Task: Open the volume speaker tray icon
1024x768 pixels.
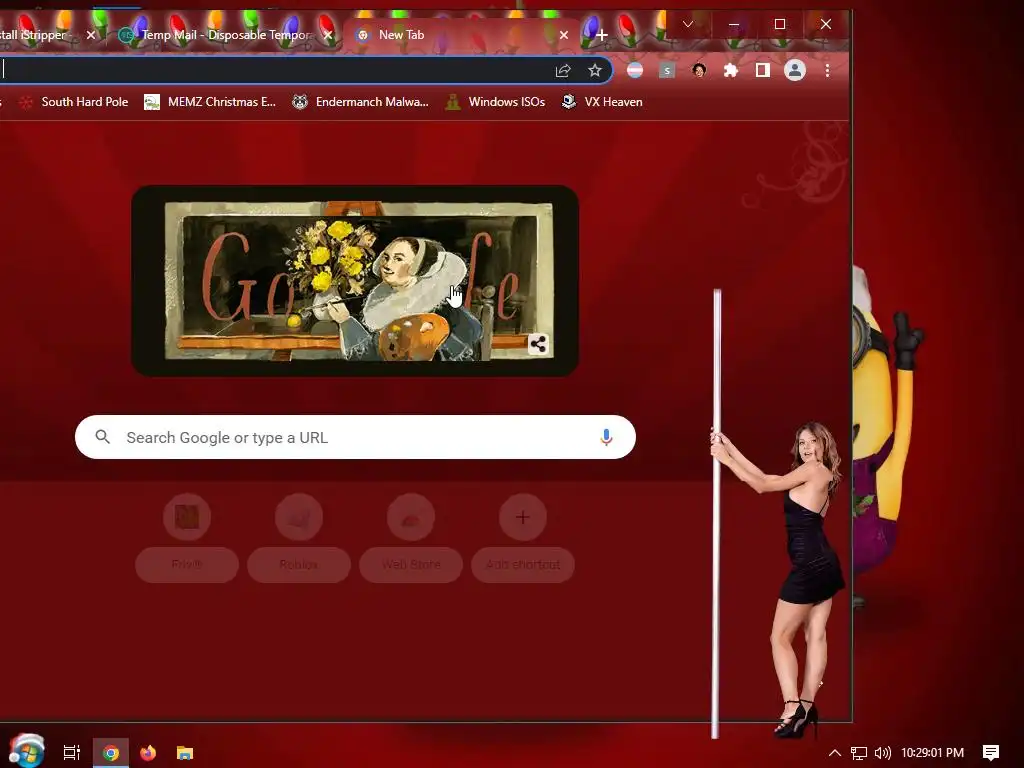Action: click(x=882, y=753)
